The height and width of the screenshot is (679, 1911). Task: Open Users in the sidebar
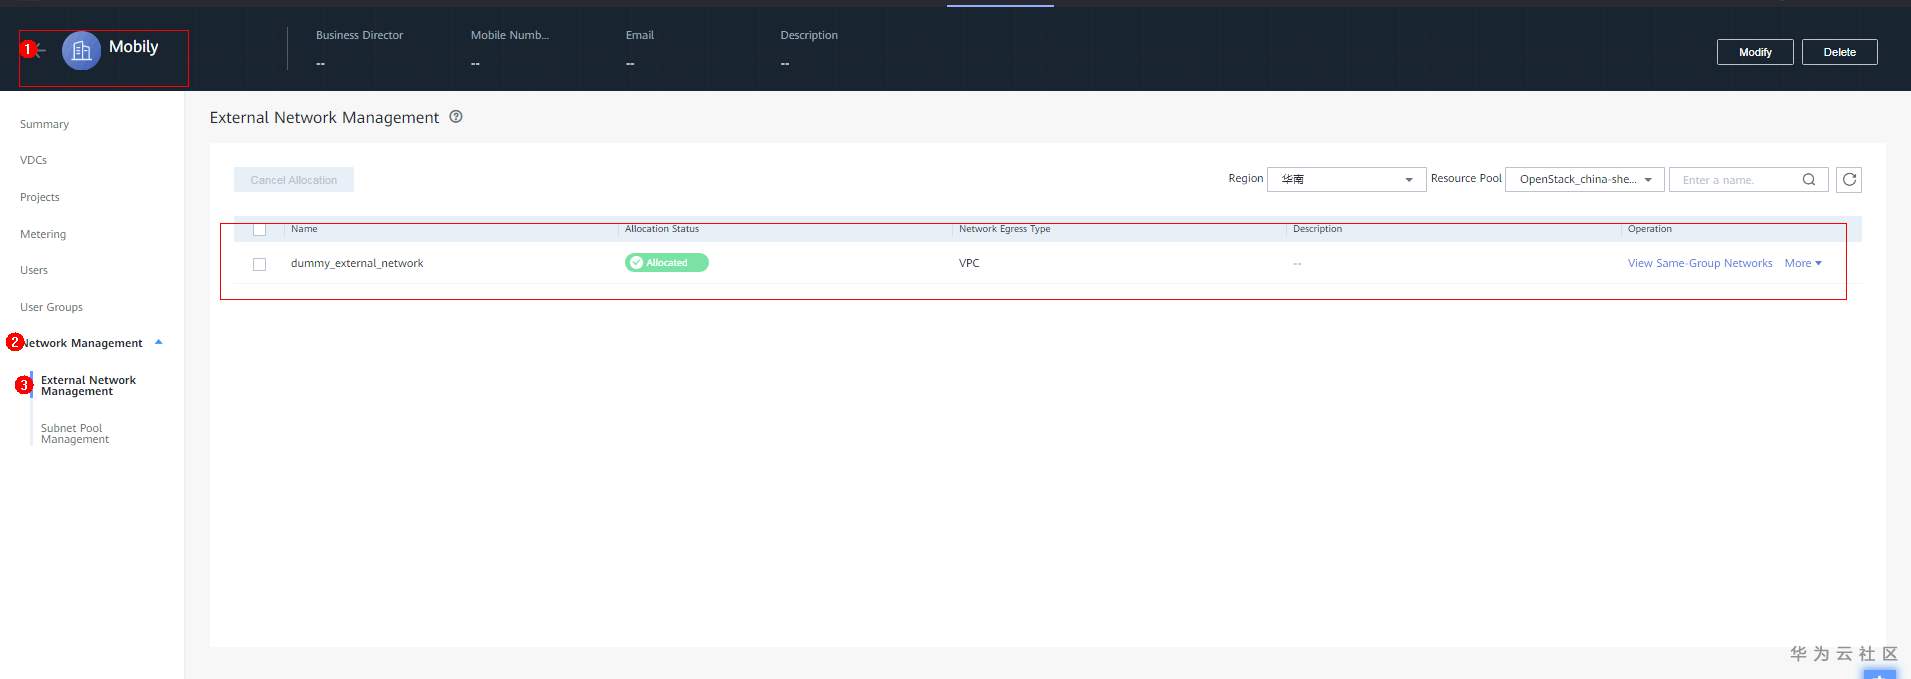tap(34, 270)
